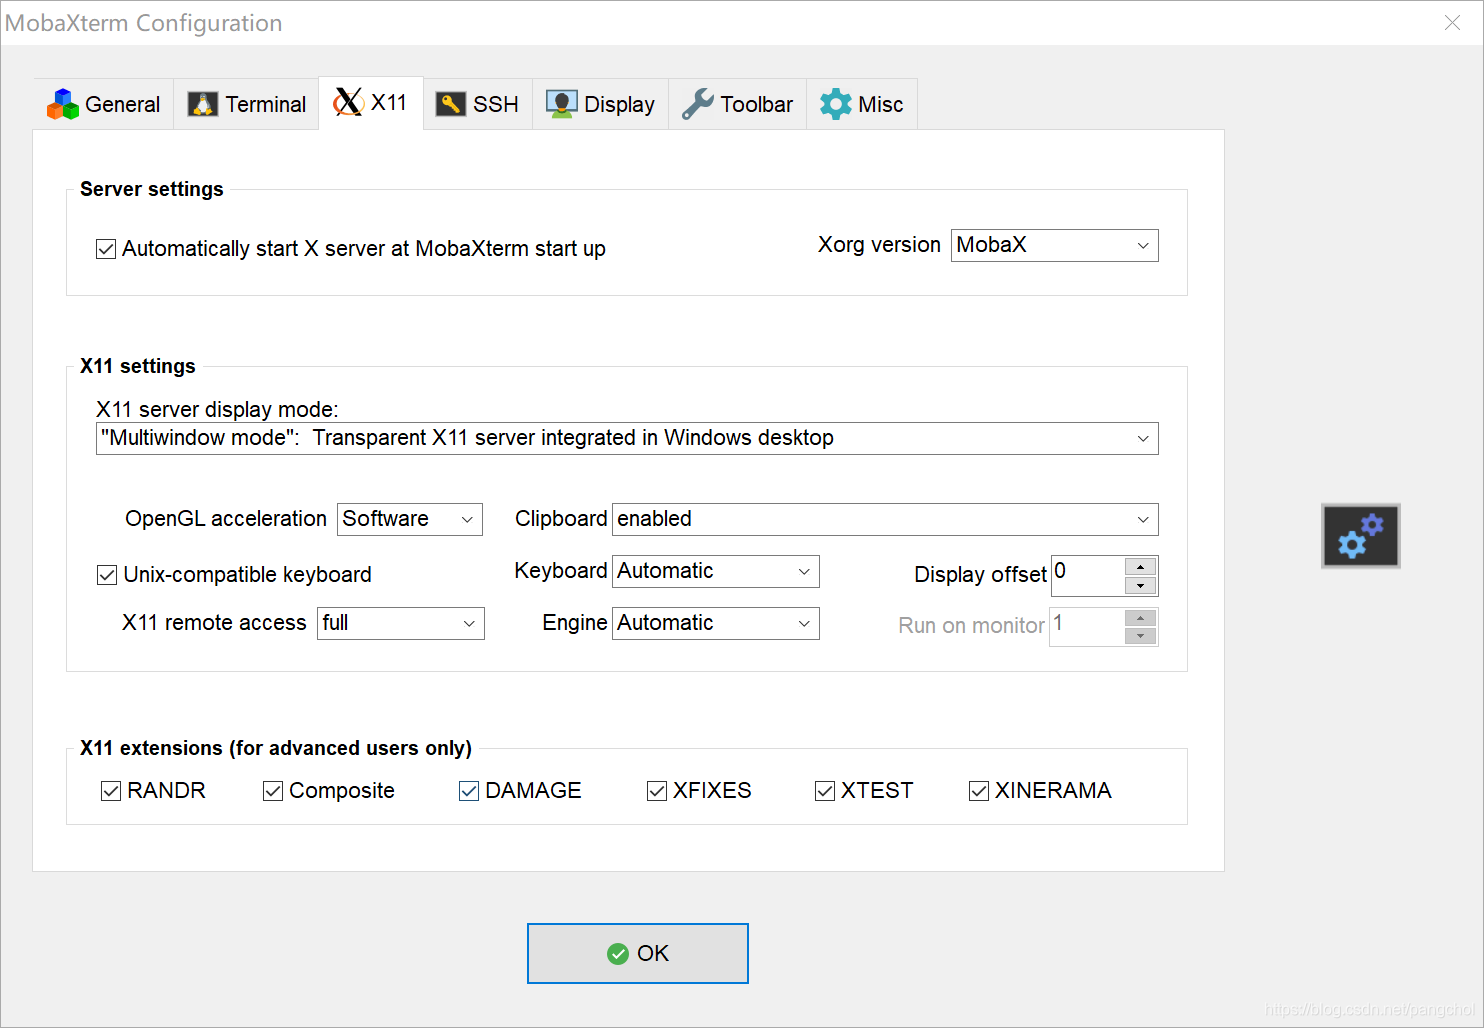The height and width of the screenshot is (1028, 1484).
Task: Toggle the XINERAMA extension checkbox
Action: [979, 791]
